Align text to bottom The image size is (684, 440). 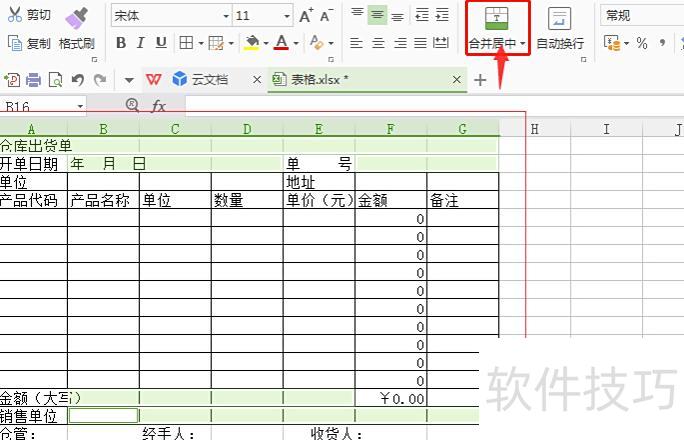coord(397,16)
